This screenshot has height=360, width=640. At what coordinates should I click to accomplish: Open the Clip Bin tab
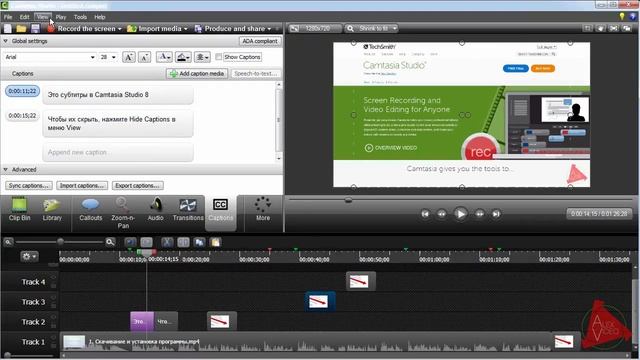tap(20, 209)
